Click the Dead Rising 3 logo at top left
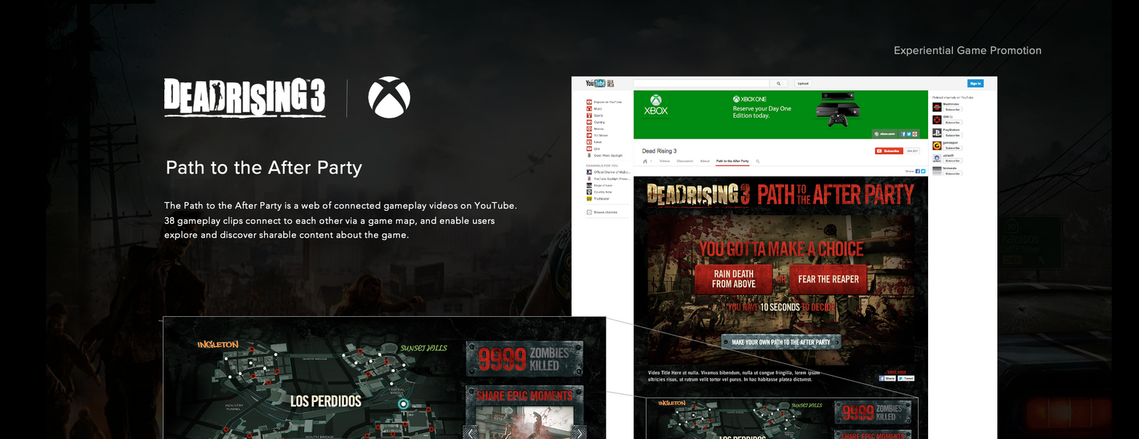Image resolution: width=1139 pixels, height=439 pixels. coord(244,97)
